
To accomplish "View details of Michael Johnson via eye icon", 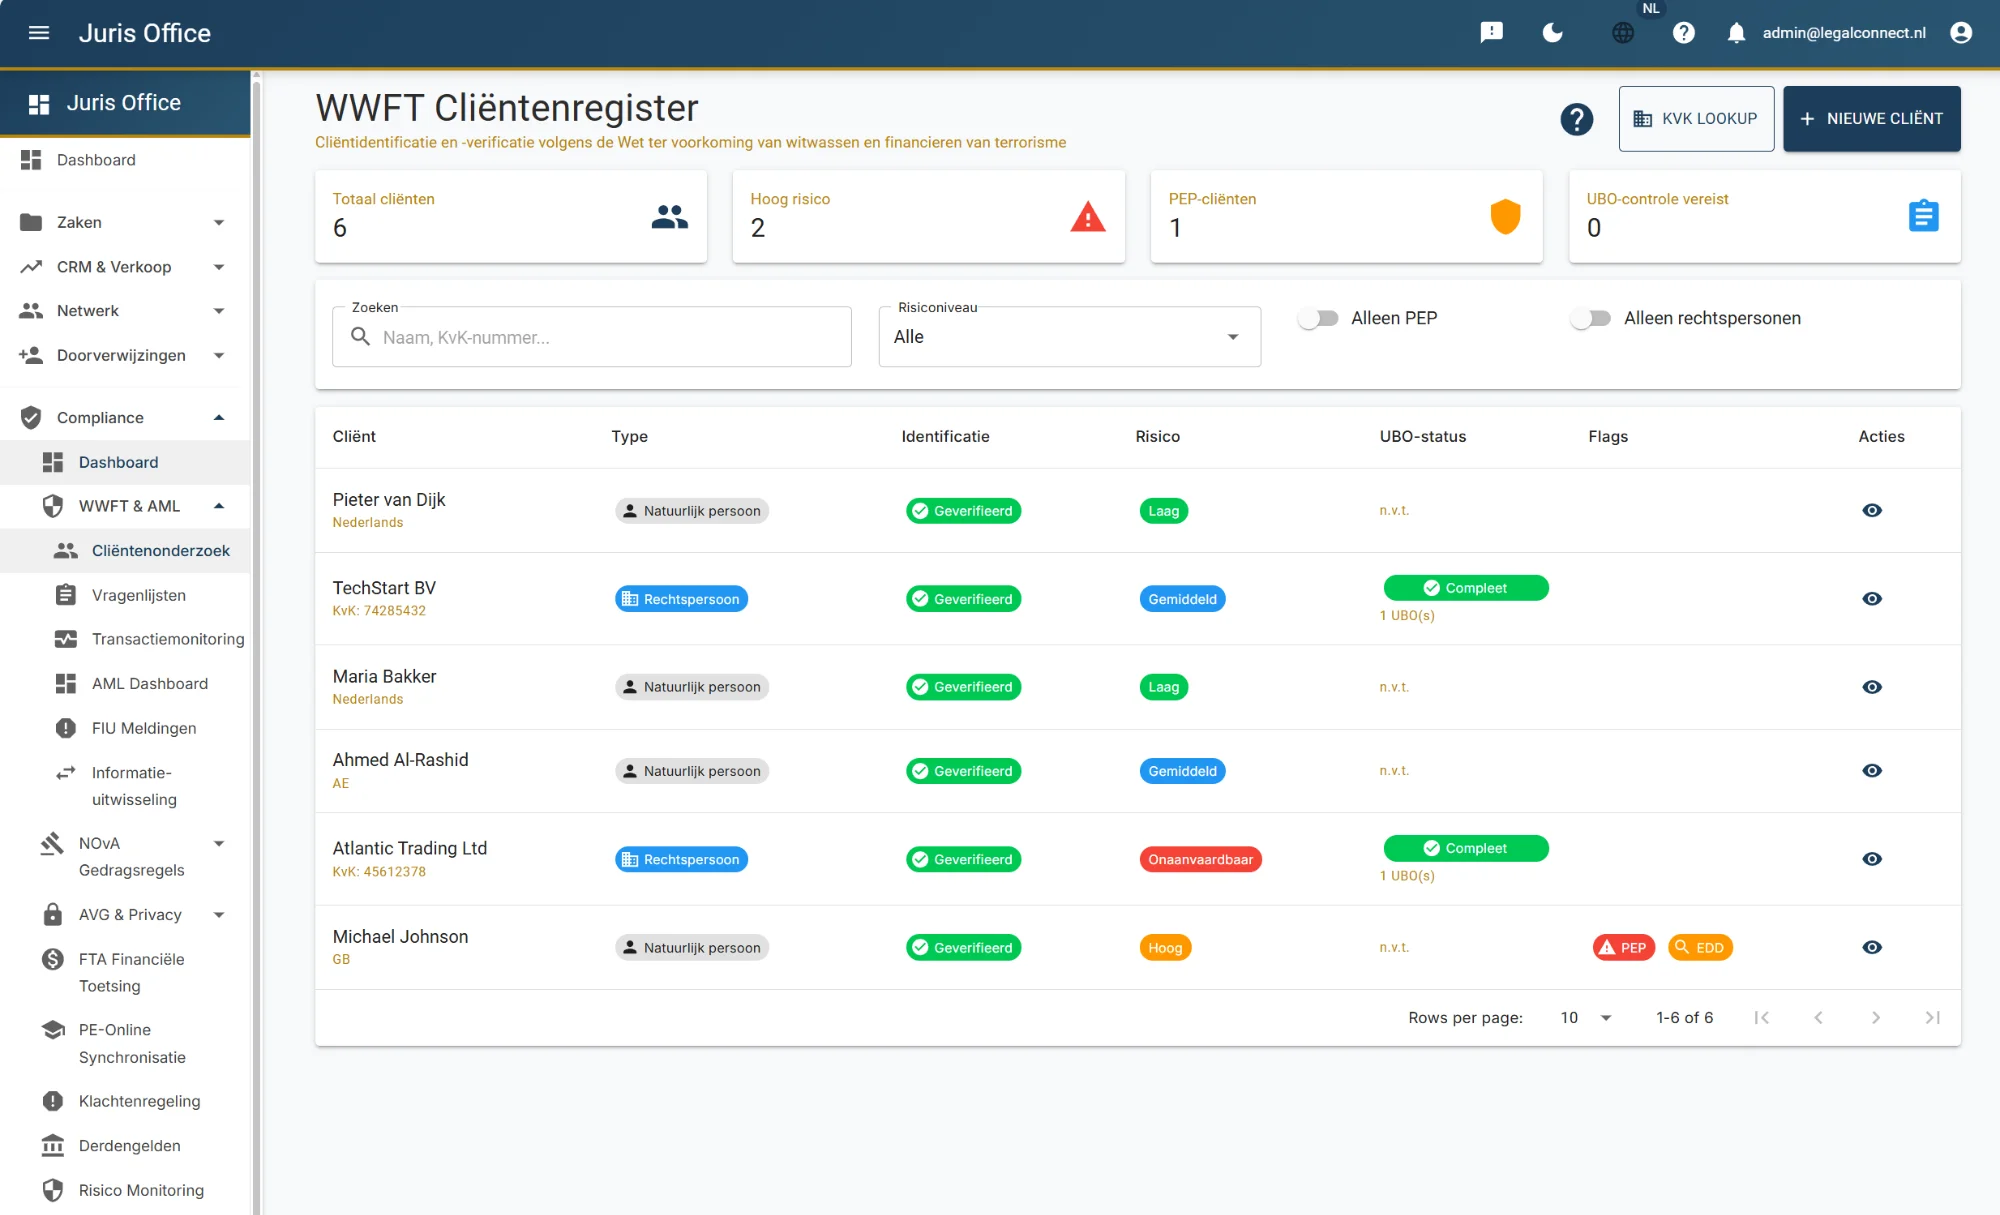I will (x=1872, y=947).
